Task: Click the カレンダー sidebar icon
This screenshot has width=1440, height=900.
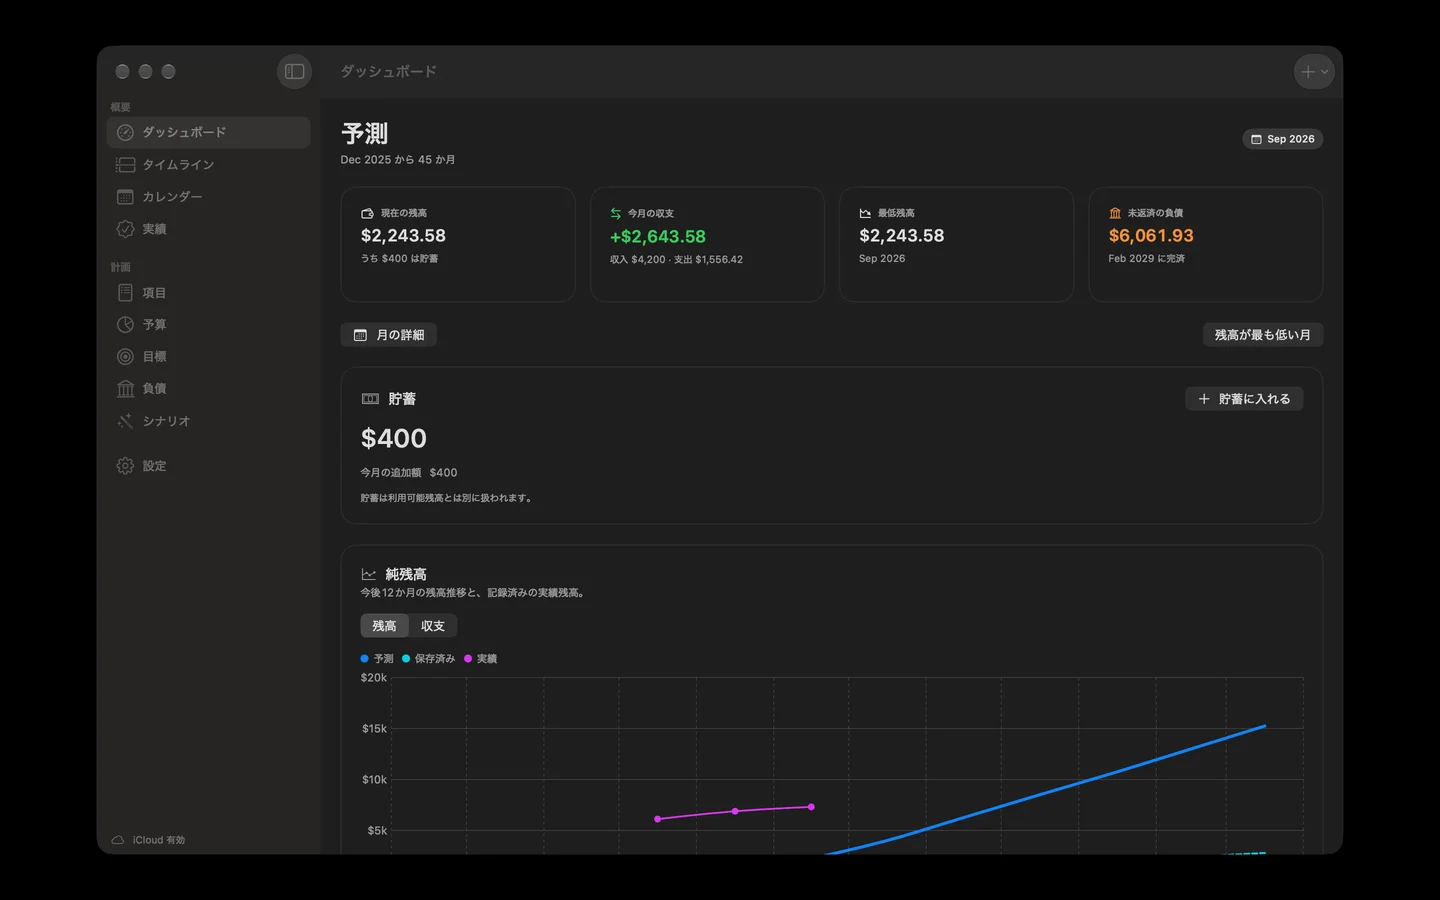Action: pos(125,197)
